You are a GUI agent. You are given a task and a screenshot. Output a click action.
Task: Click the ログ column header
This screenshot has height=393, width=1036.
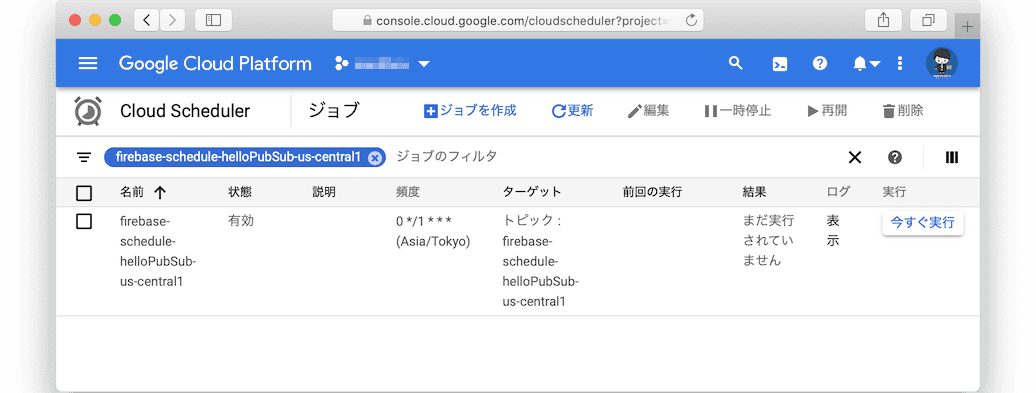click(838, 192)
